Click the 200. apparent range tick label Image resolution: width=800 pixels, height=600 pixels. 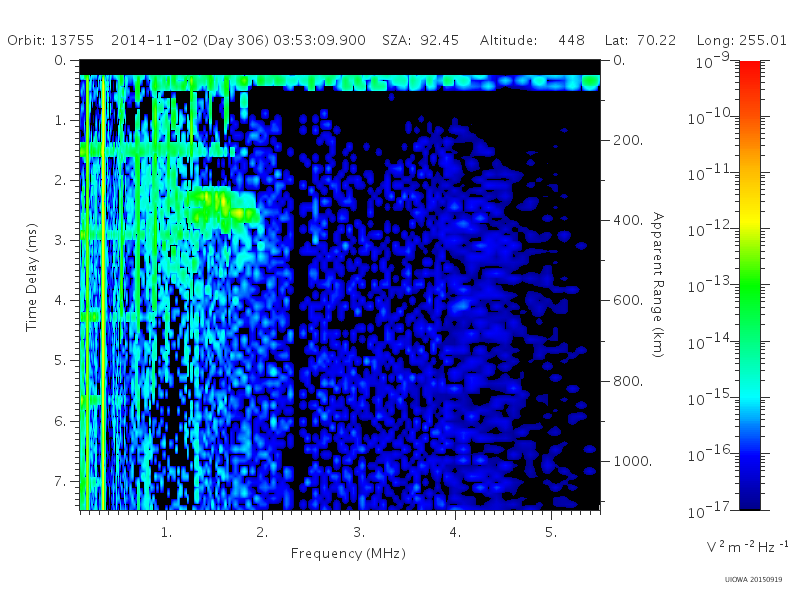tap(628, 140)
